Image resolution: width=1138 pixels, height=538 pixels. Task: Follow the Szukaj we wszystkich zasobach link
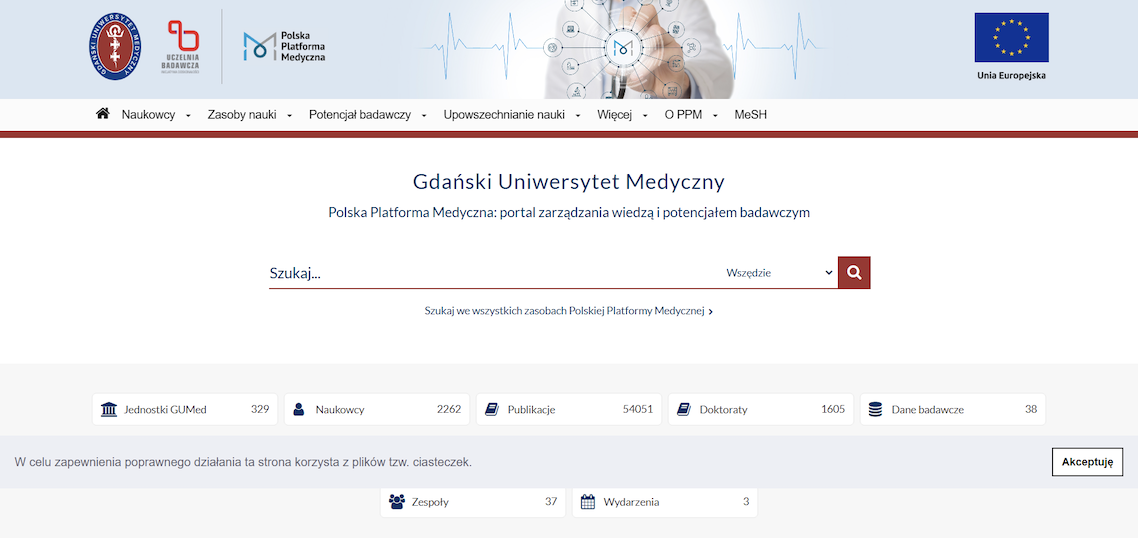(x=568, y=311)
